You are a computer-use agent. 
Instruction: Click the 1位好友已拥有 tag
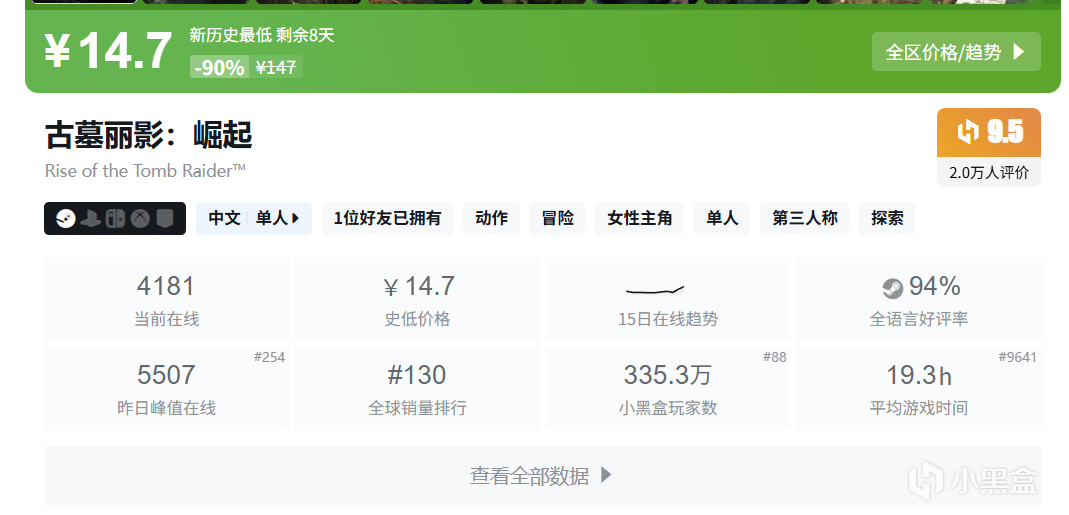[387, 218]
